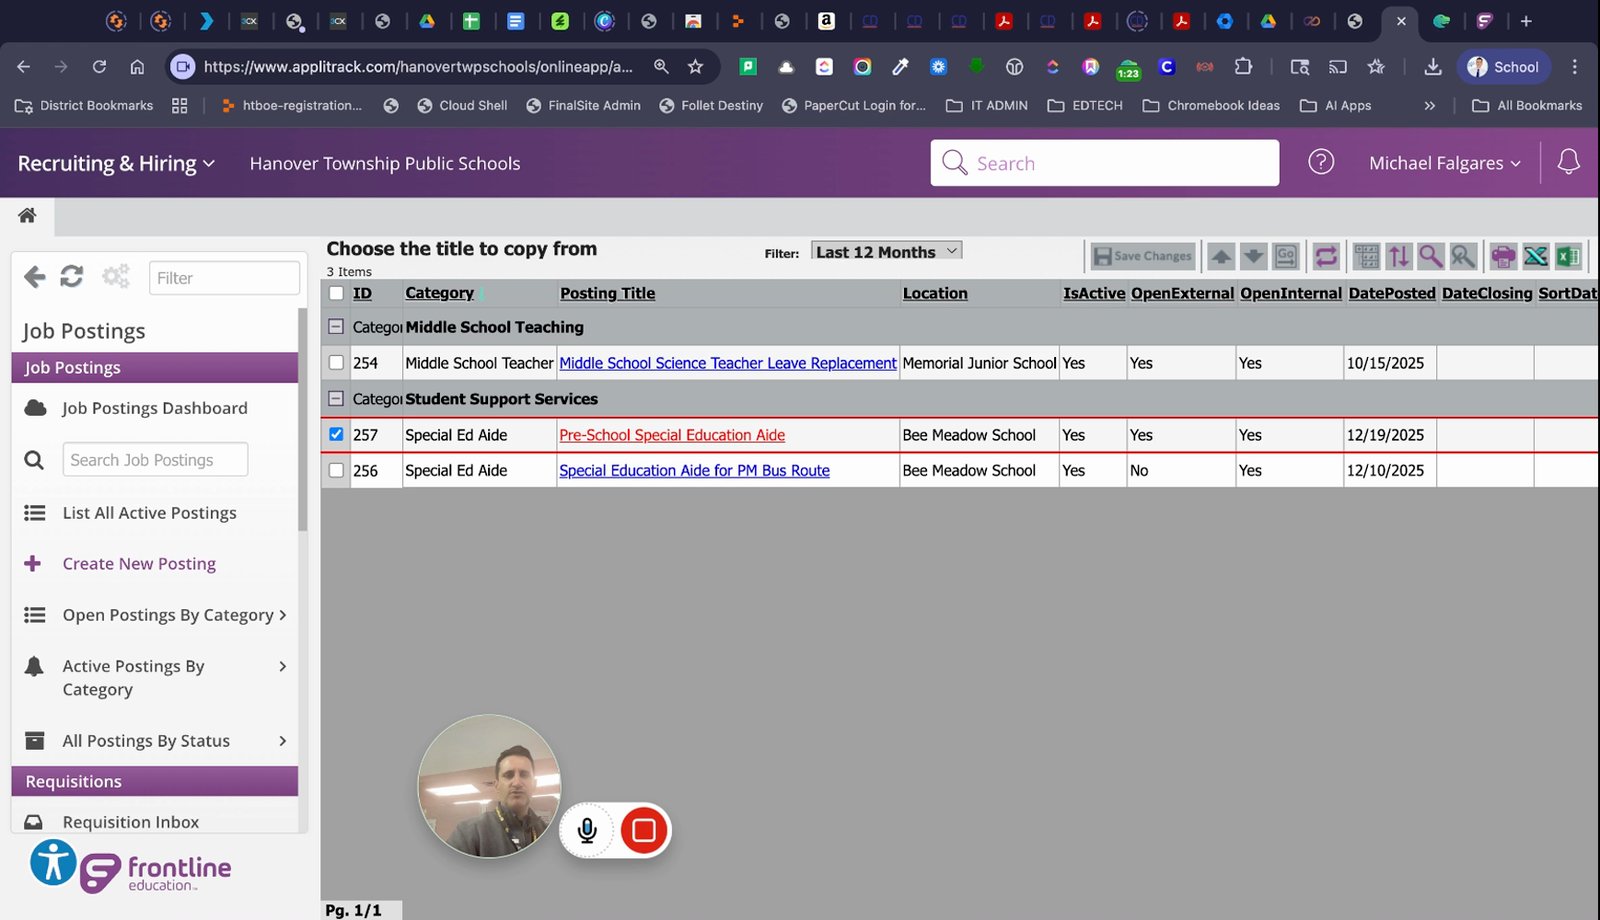Open Middle School Science Teacher Leave Replacement link

tap(728, 363)
